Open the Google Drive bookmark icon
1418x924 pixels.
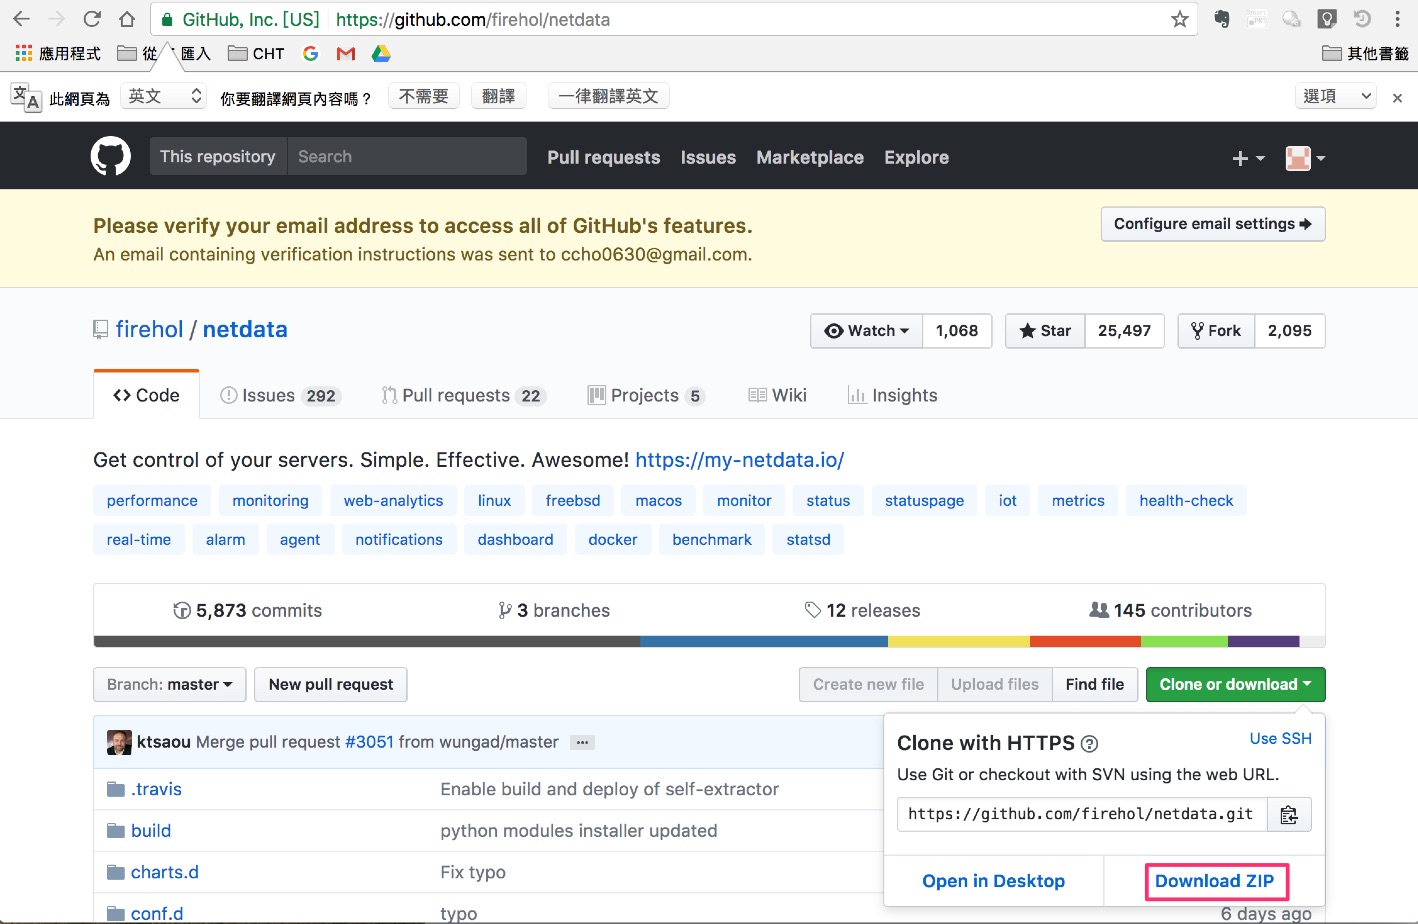(381, 53)
